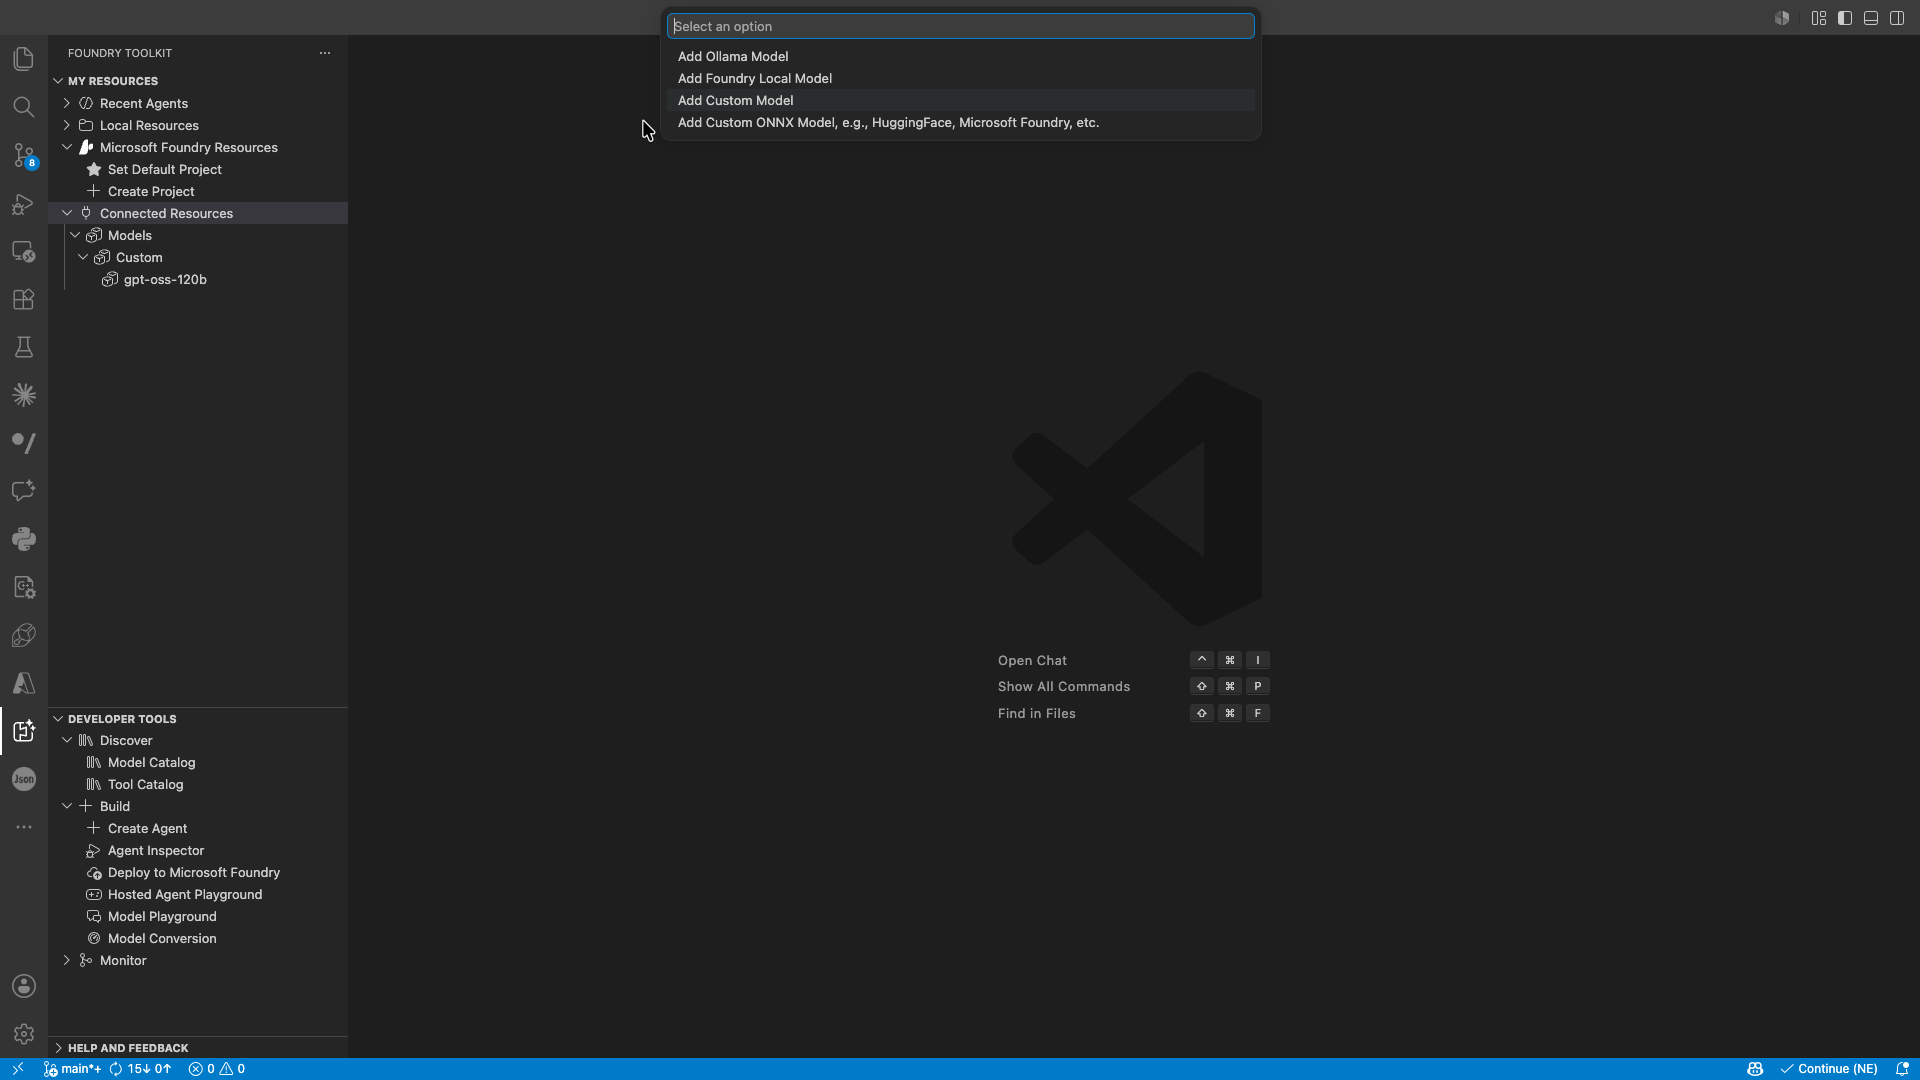Open Remote Explorer icon
The height and width of the screenshot is (1080, 1920).
tap(24, 251)
